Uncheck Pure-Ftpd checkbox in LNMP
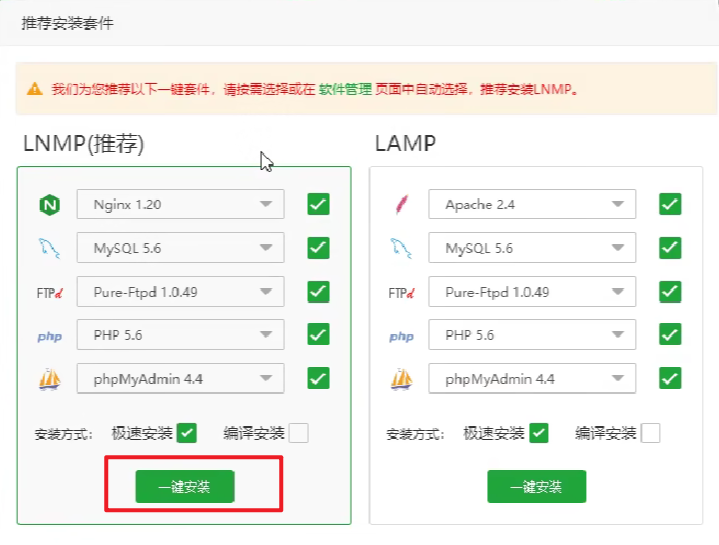Image resolution: width=719 pixels, height=545 pixels. click(x=318, y=292)
